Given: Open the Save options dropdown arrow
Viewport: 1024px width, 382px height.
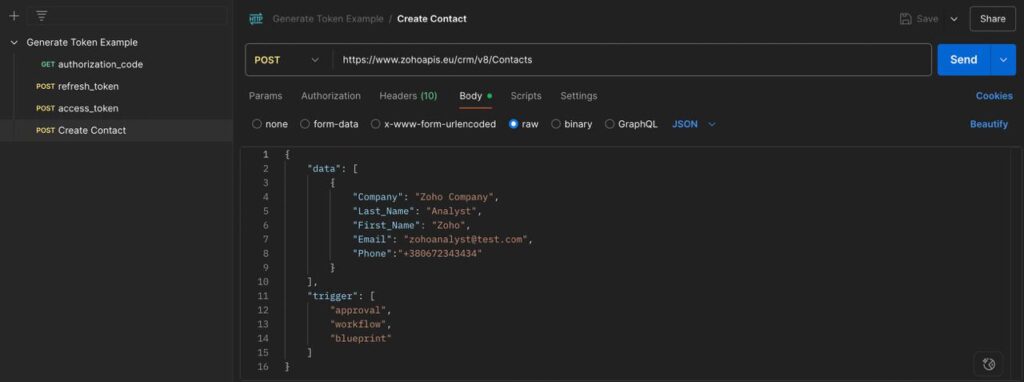Looking at the screenshot, I should click(x=953, y=19).
